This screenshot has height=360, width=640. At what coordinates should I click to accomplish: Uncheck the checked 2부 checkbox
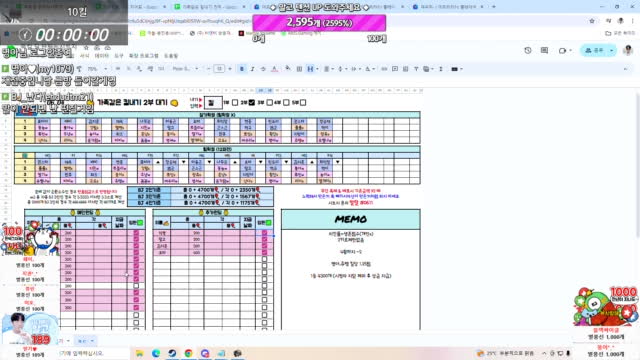tap(252, 102)
